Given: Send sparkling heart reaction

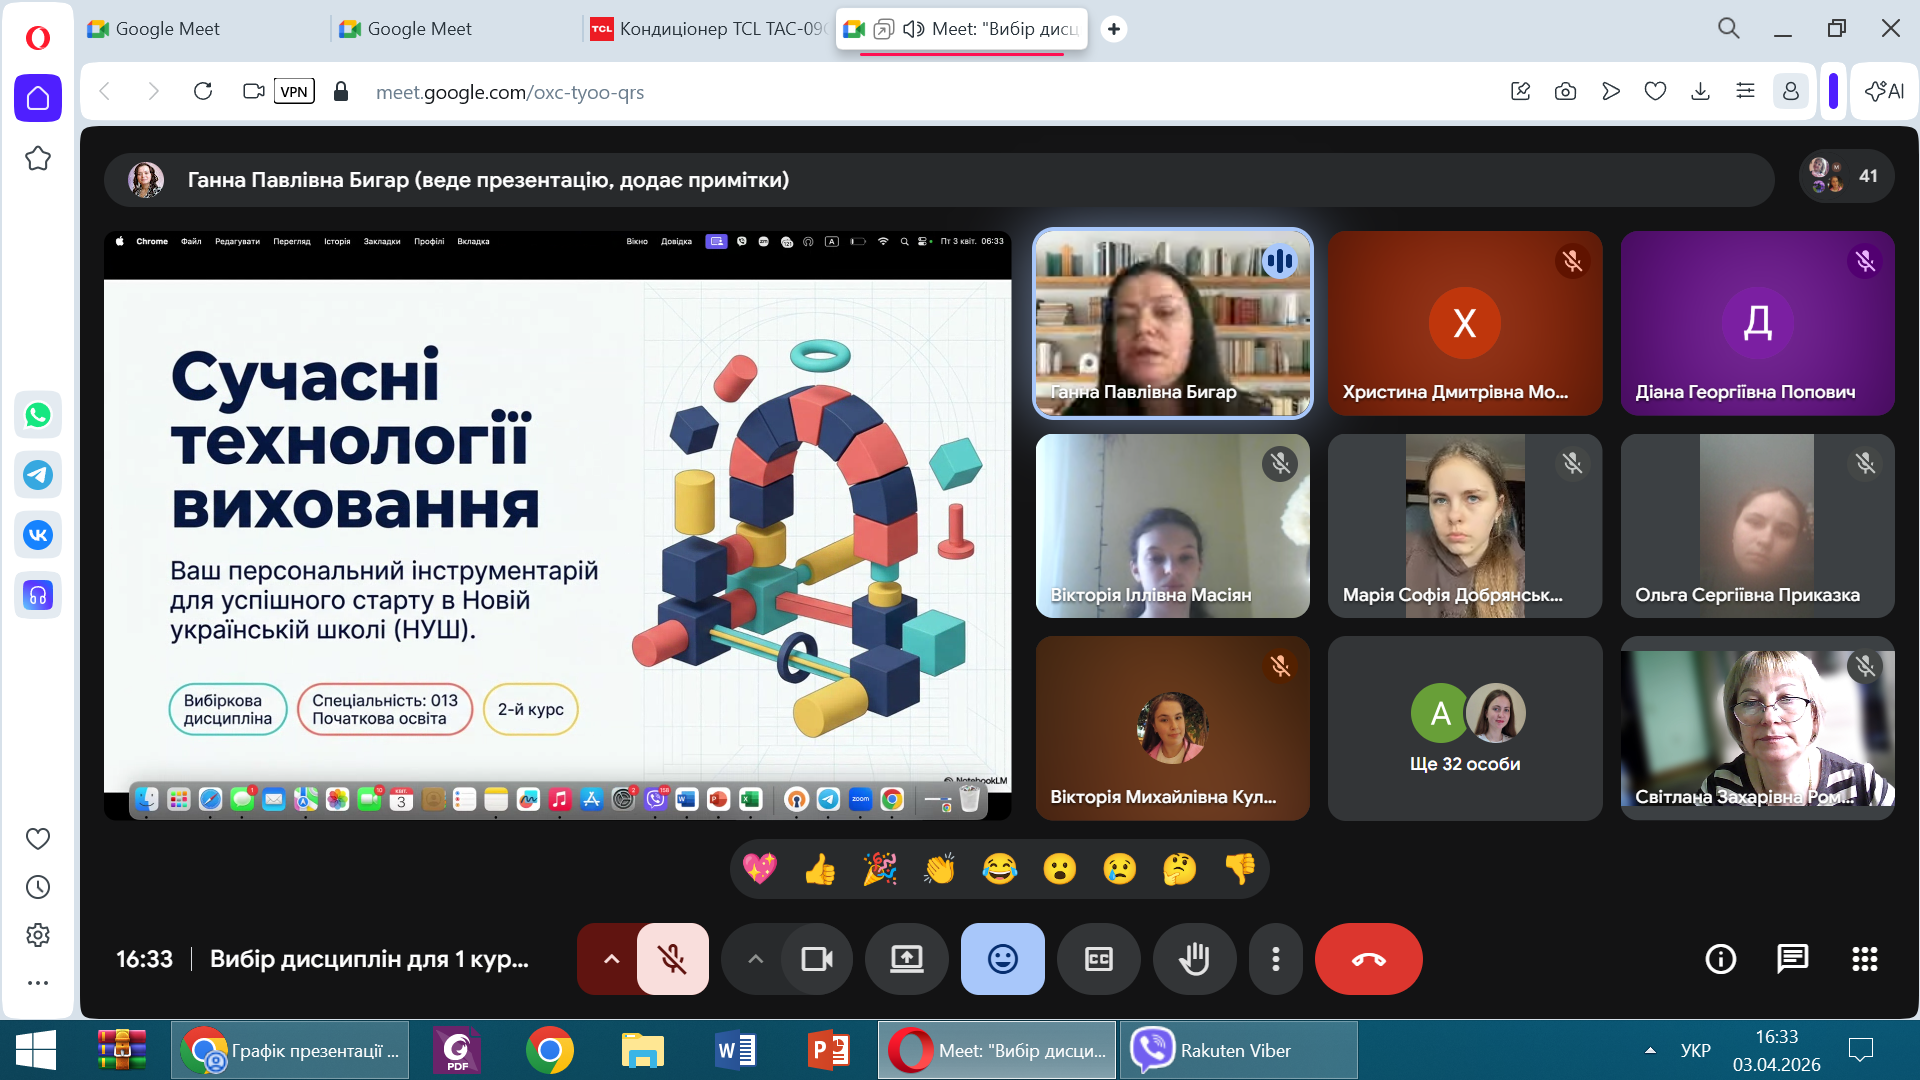Looking at the screenshot, I should point(760,869).
